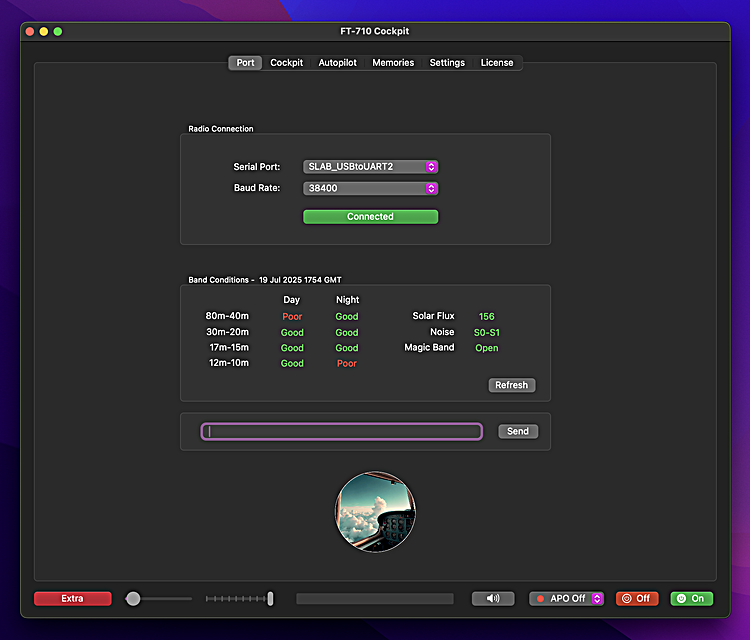Turn the radio power On
Image resolution: width=750 pixels, height=640 pixels.
(692, 598)
